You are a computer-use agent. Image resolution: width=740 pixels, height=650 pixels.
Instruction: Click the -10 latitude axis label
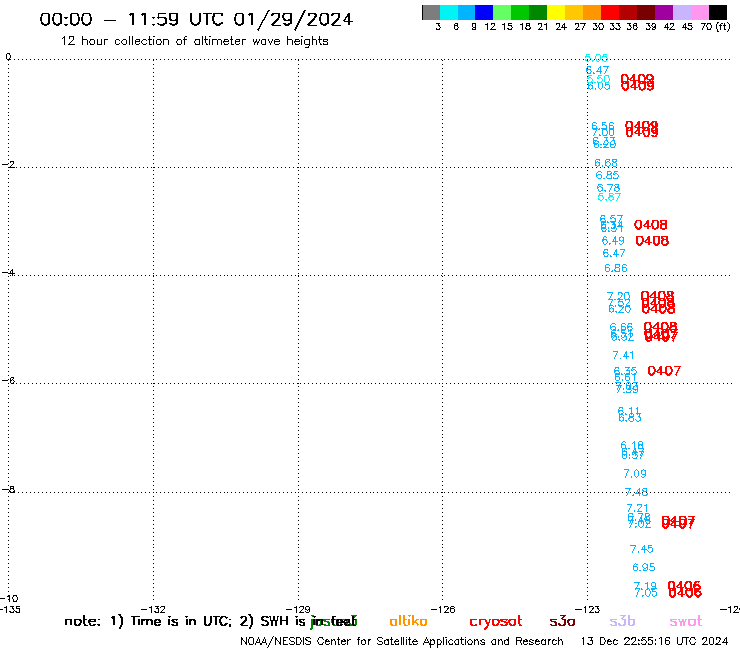9,598
